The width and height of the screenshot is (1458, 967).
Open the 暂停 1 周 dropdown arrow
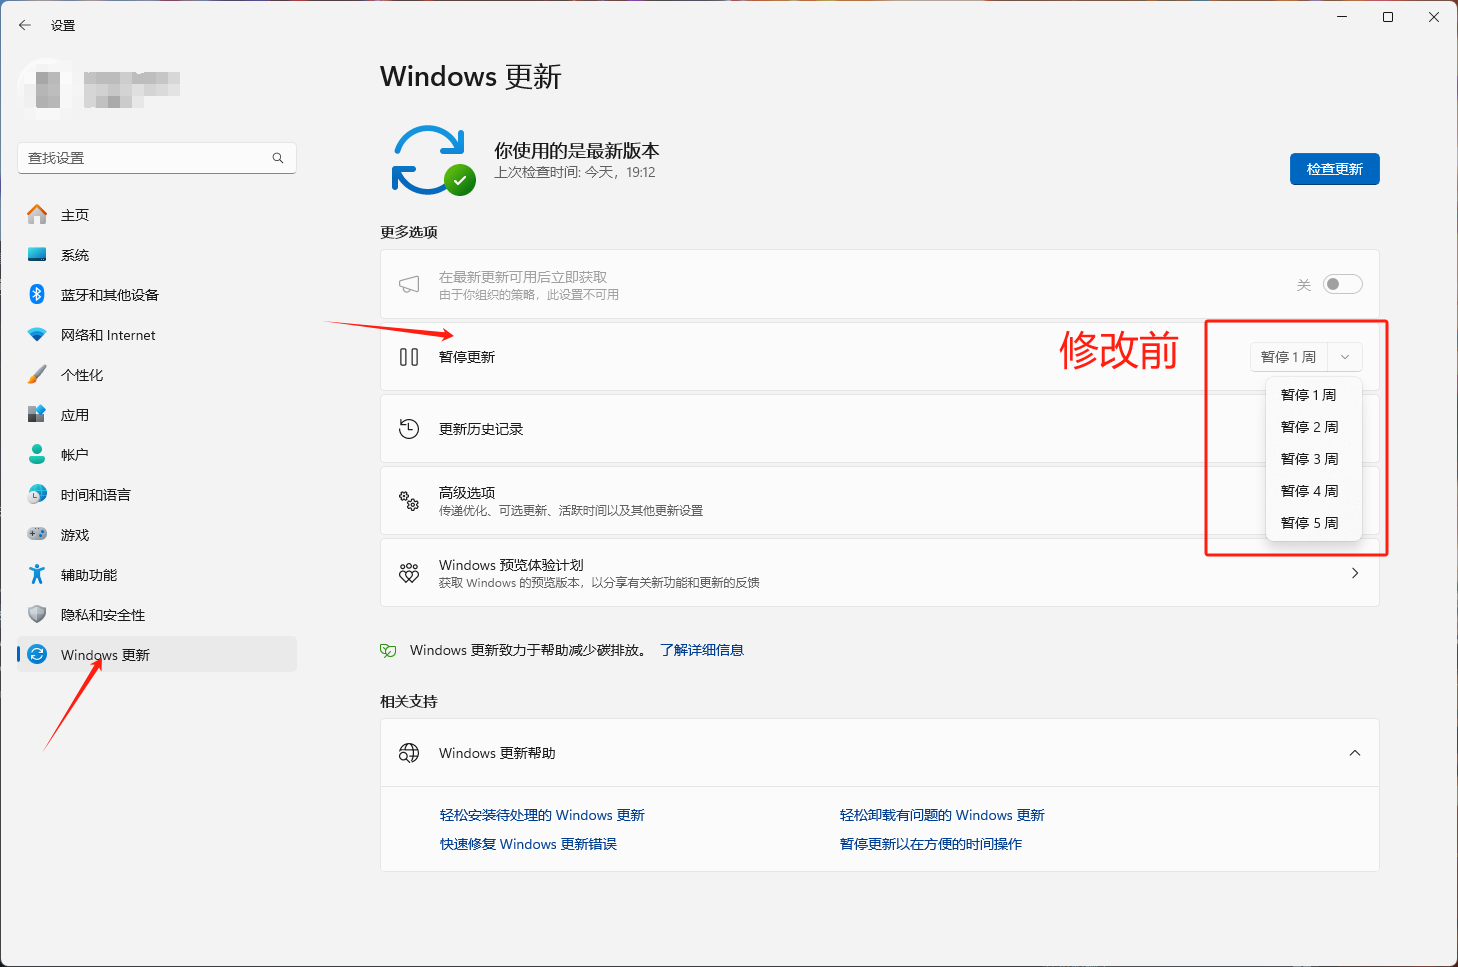[1345, 357]
